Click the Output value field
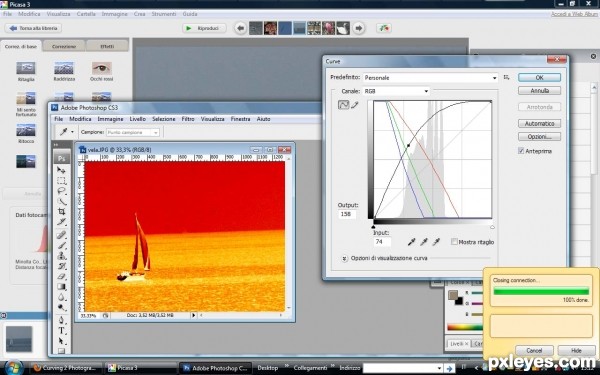The height and width of the screenshot is (375, 600). 347,214
